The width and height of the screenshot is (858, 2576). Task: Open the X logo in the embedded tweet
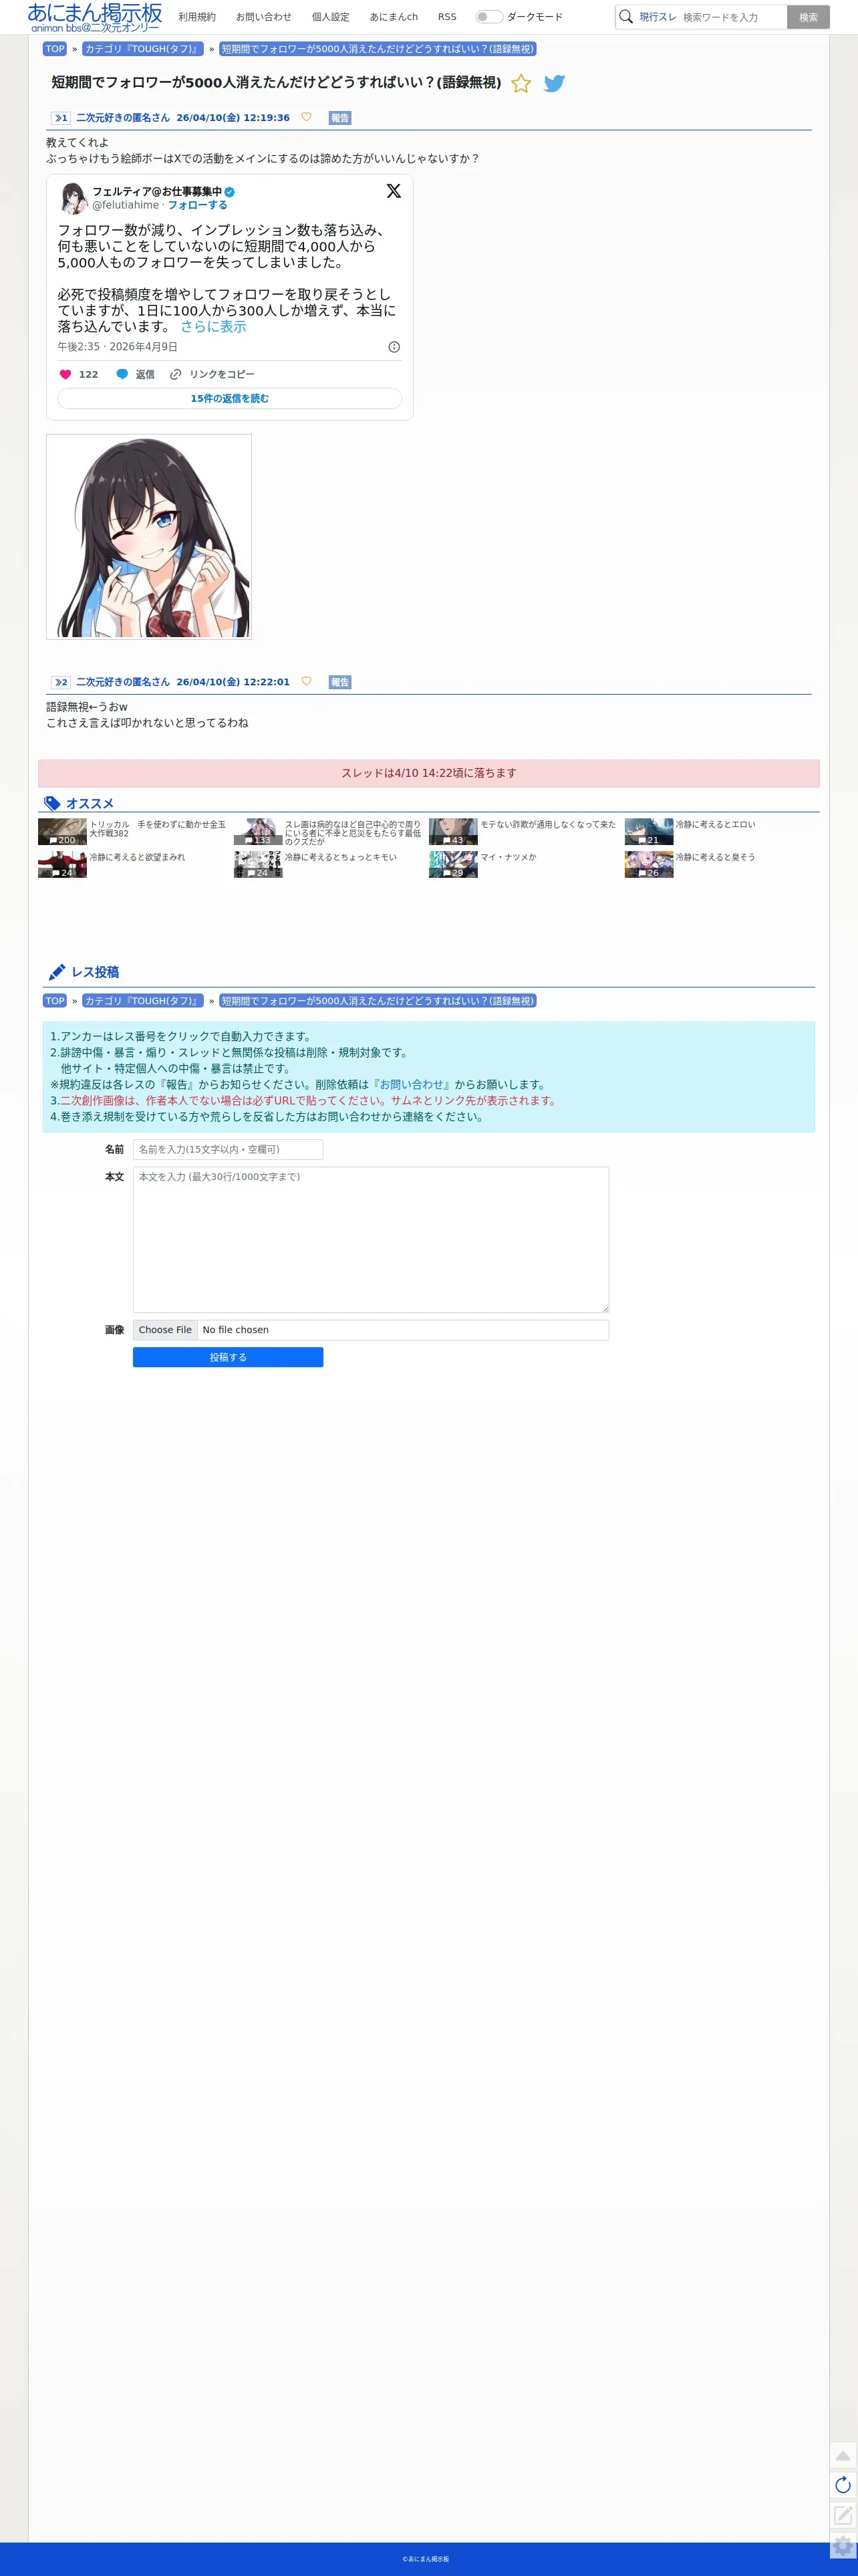click(x=393, y=191)
